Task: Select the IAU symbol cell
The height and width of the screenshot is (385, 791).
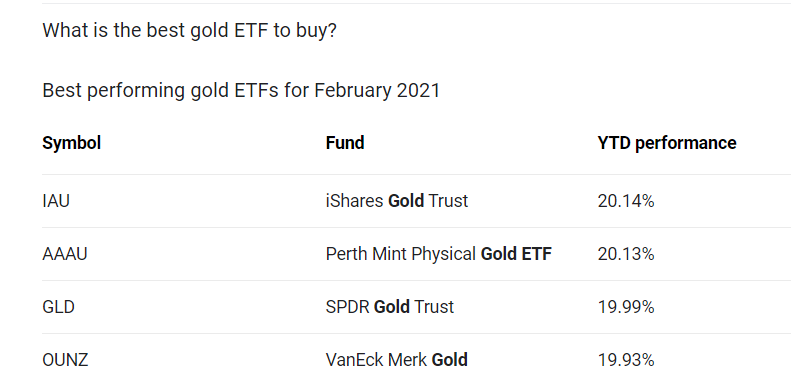Action: point(56,201)
